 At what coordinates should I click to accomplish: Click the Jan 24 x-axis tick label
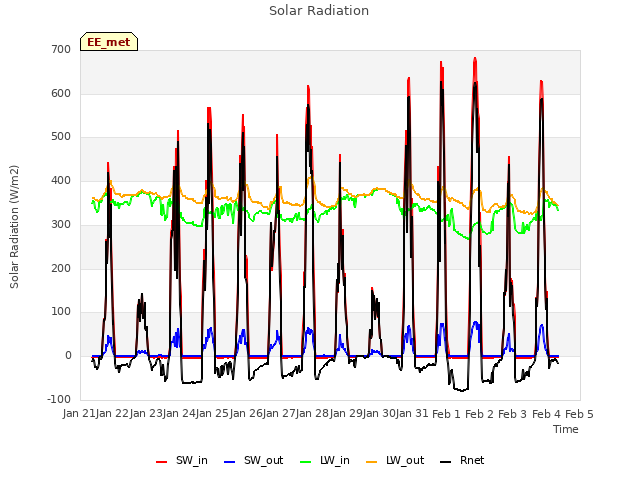point(179,413)
